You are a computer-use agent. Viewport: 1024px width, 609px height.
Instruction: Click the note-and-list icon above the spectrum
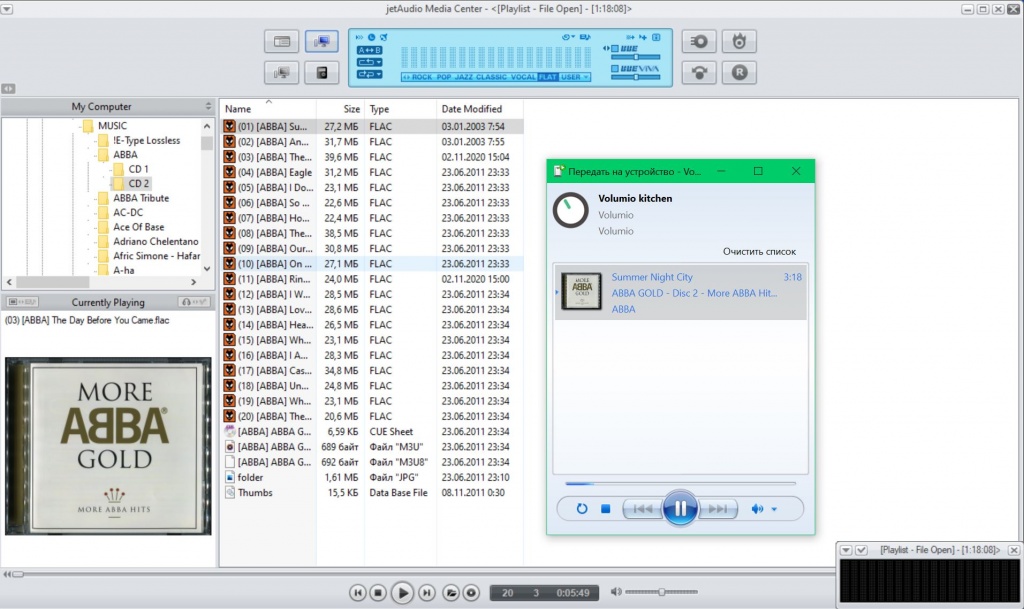click(x=585, y=37)
